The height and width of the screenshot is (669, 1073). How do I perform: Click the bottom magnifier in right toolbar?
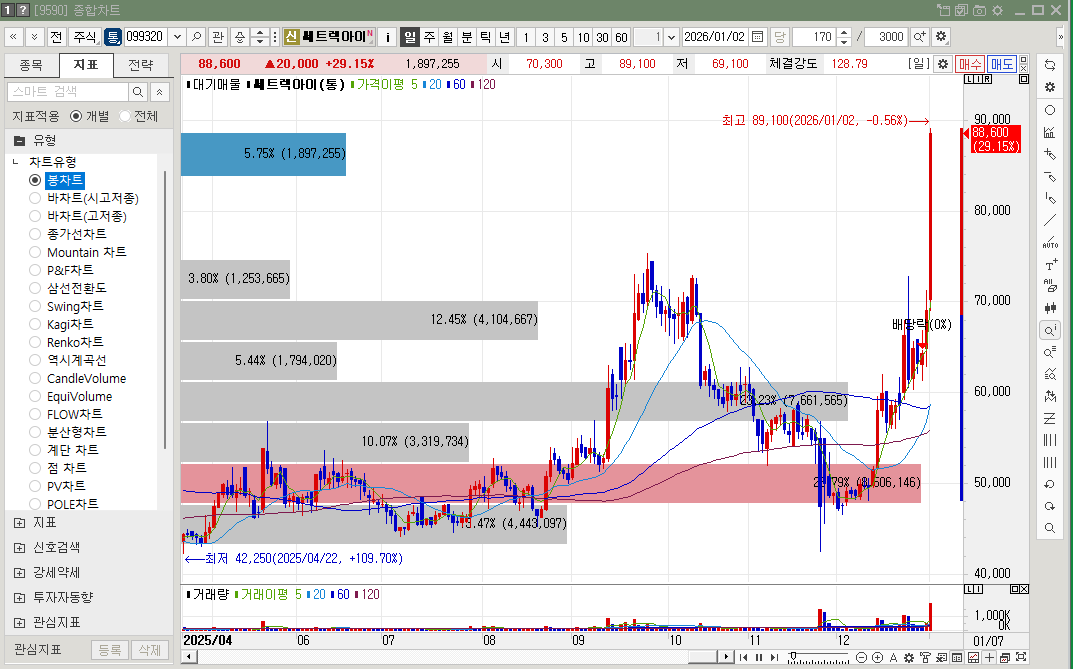[1050, 528]
